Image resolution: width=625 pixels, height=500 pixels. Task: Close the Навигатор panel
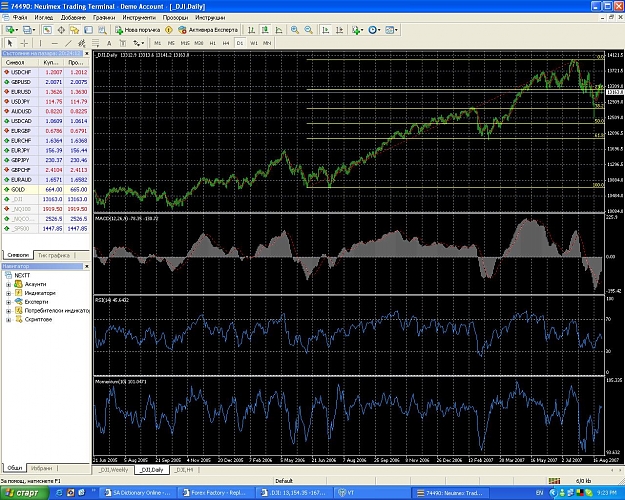[86, 266]
